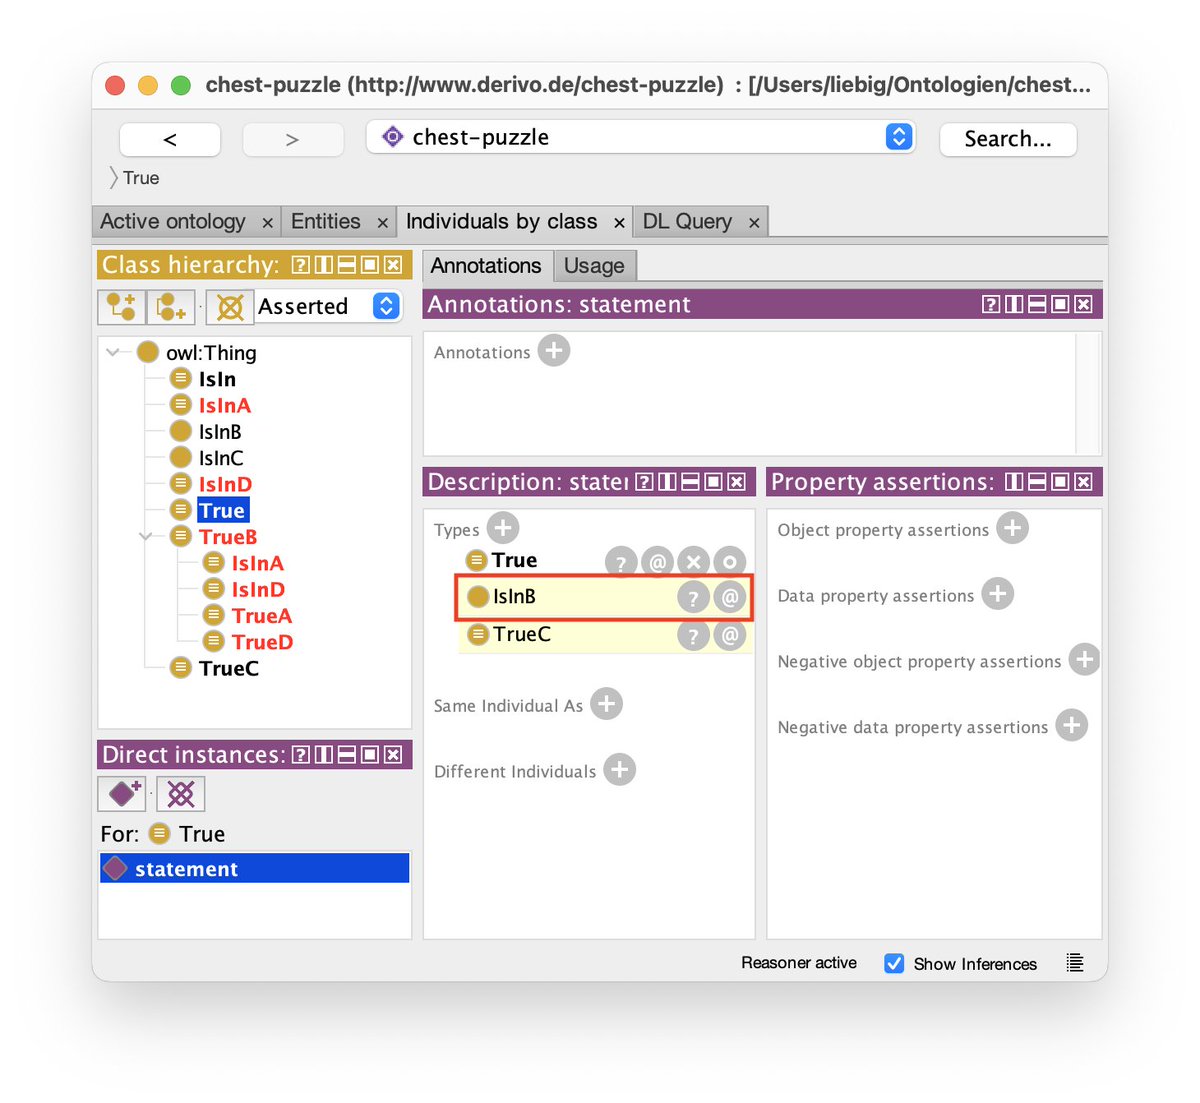The image size is (1200, 1103).
Task: Collapse the TrueB class node
Action: (x=146, y=537)
